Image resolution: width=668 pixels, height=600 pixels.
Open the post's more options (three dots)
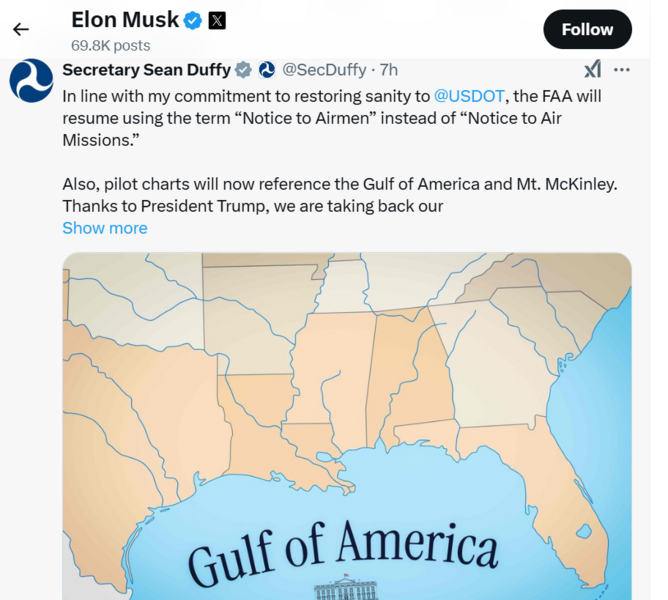click(622, 70)
